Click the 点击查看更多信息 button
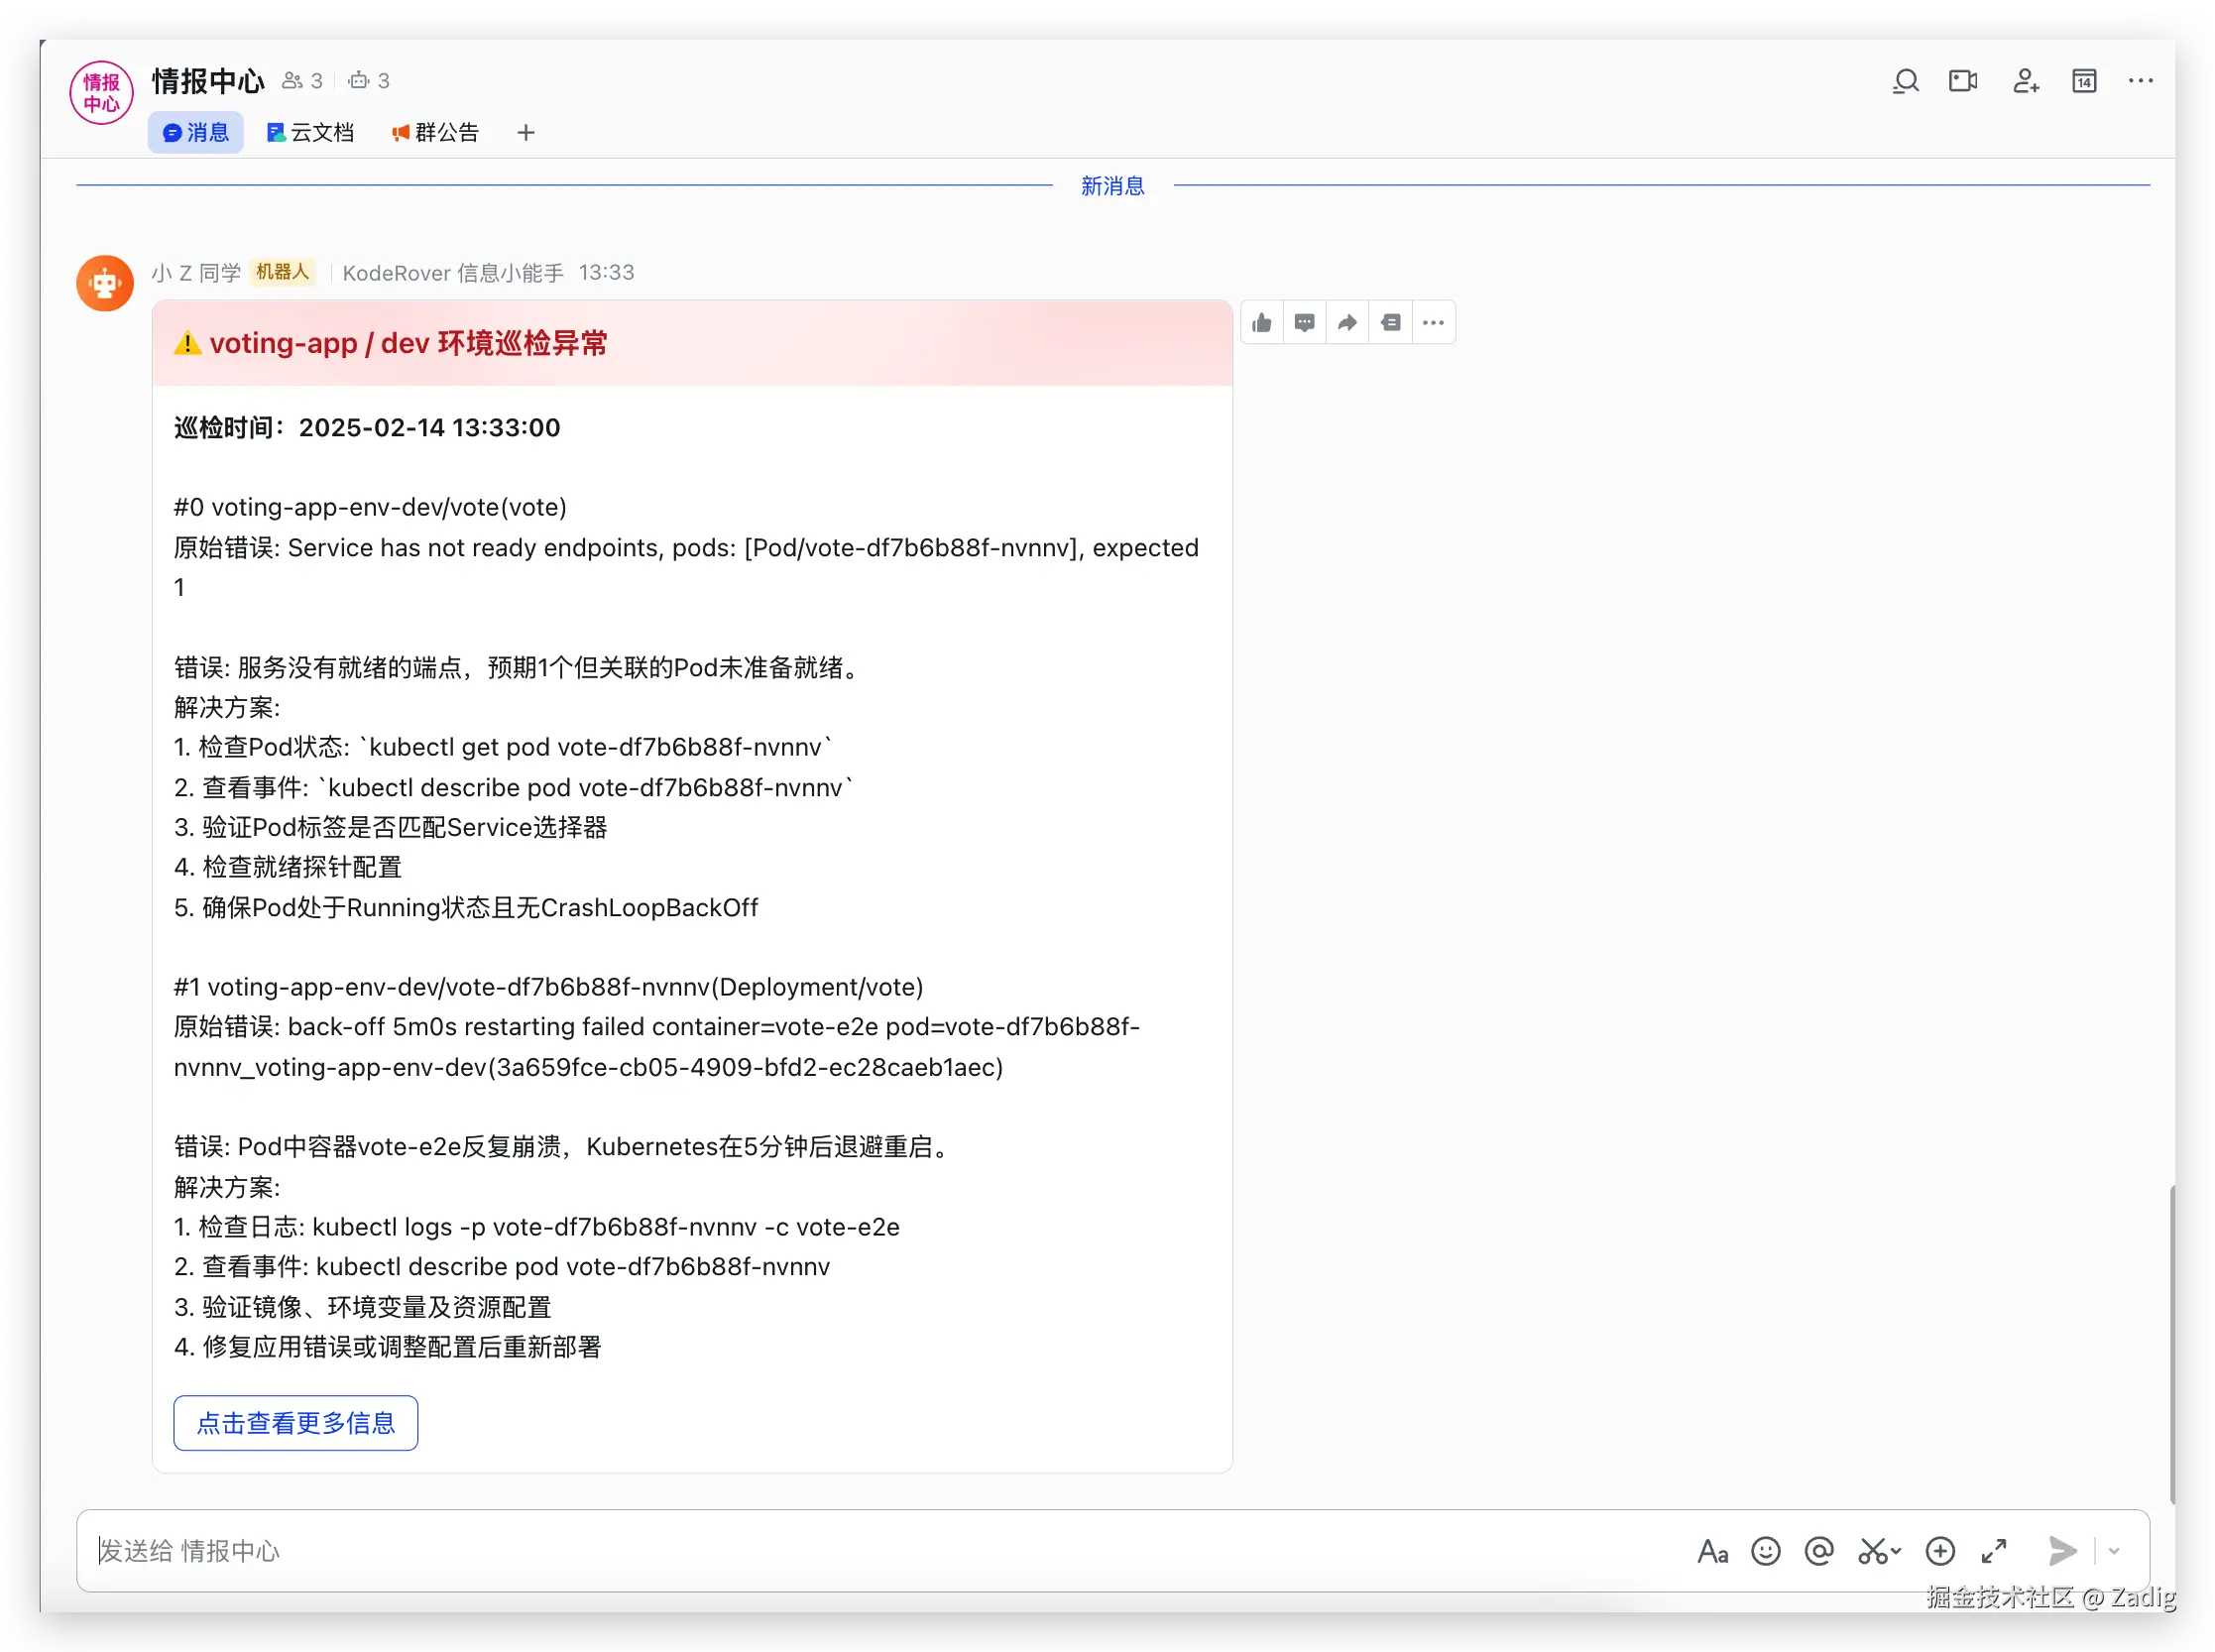 [x=295, y=1423]
